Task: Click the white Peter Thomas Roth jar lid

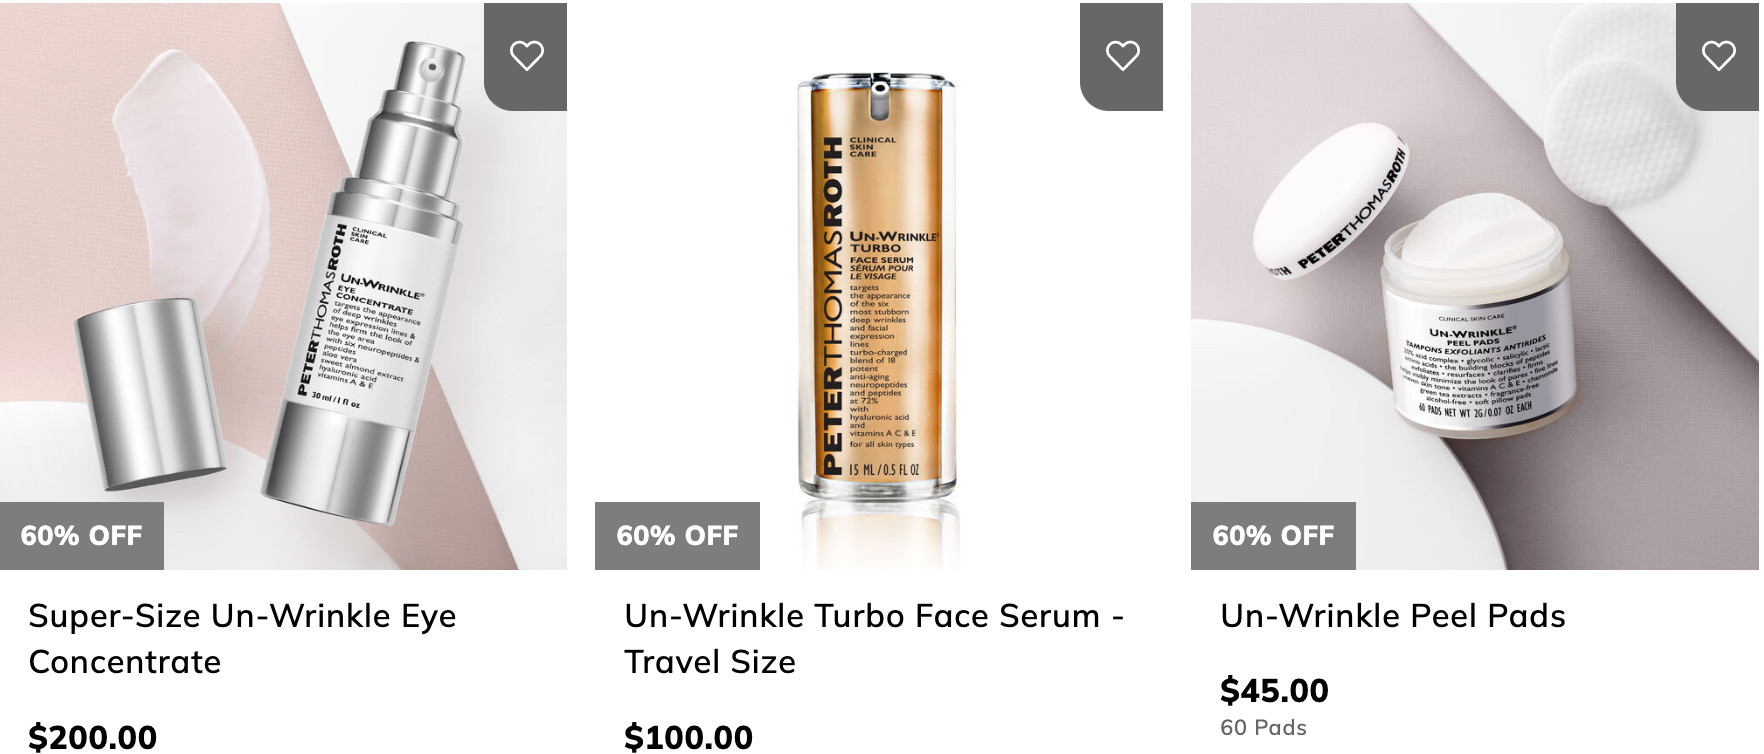Action: point(1330,205)
